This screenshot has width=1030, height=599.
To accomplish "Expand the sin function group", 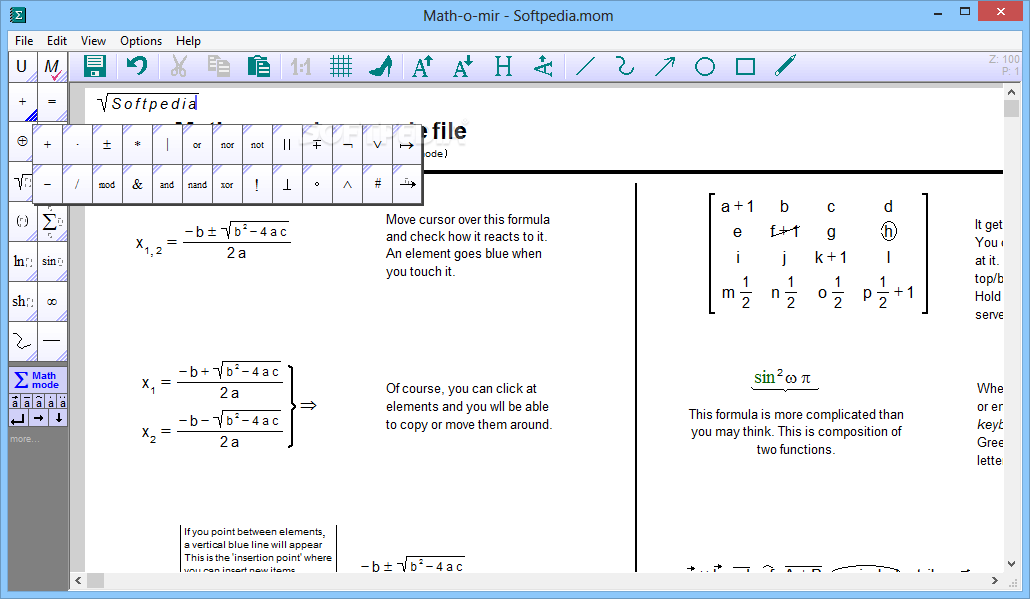I will tap(52, 261).
